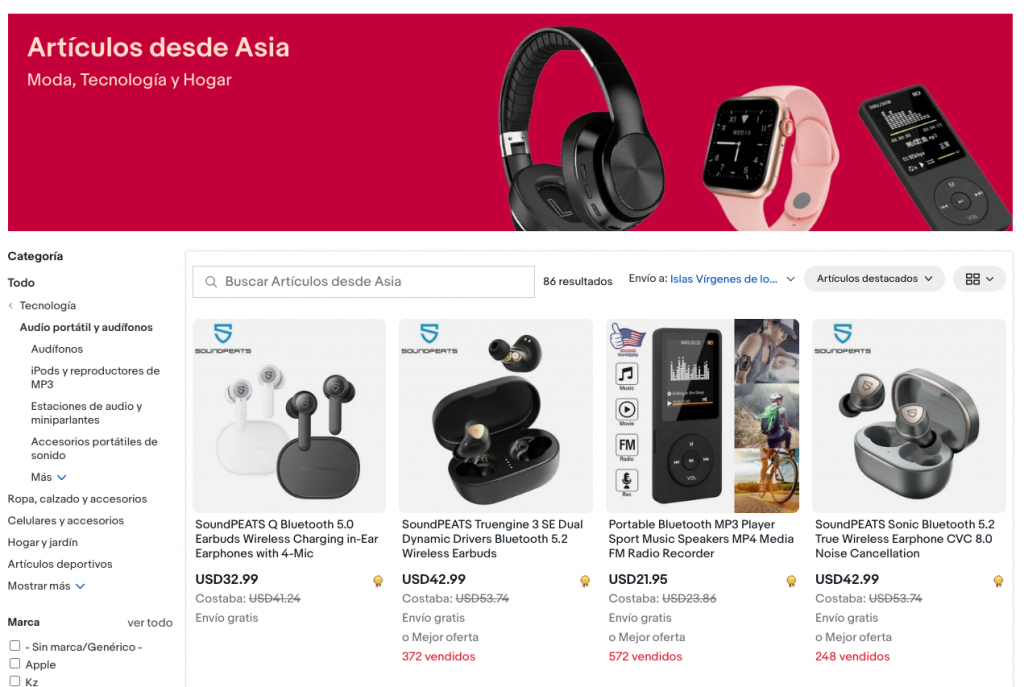Viewport: 1024px width, 687px height.
Task: Click the badge icon beside Truengine 3 SE price
Action: (585, 581)
